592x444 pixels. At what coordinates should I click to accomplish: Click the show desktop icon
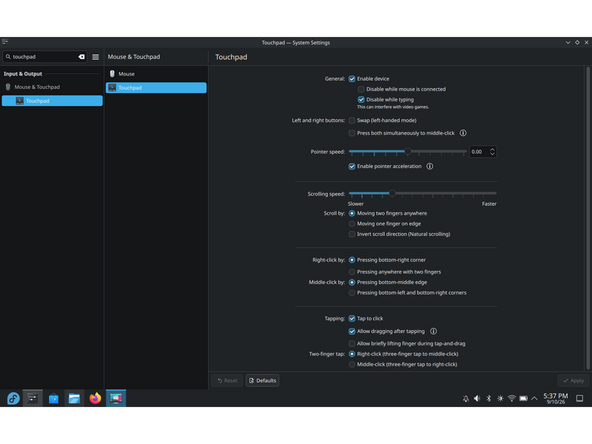[580, 399]
